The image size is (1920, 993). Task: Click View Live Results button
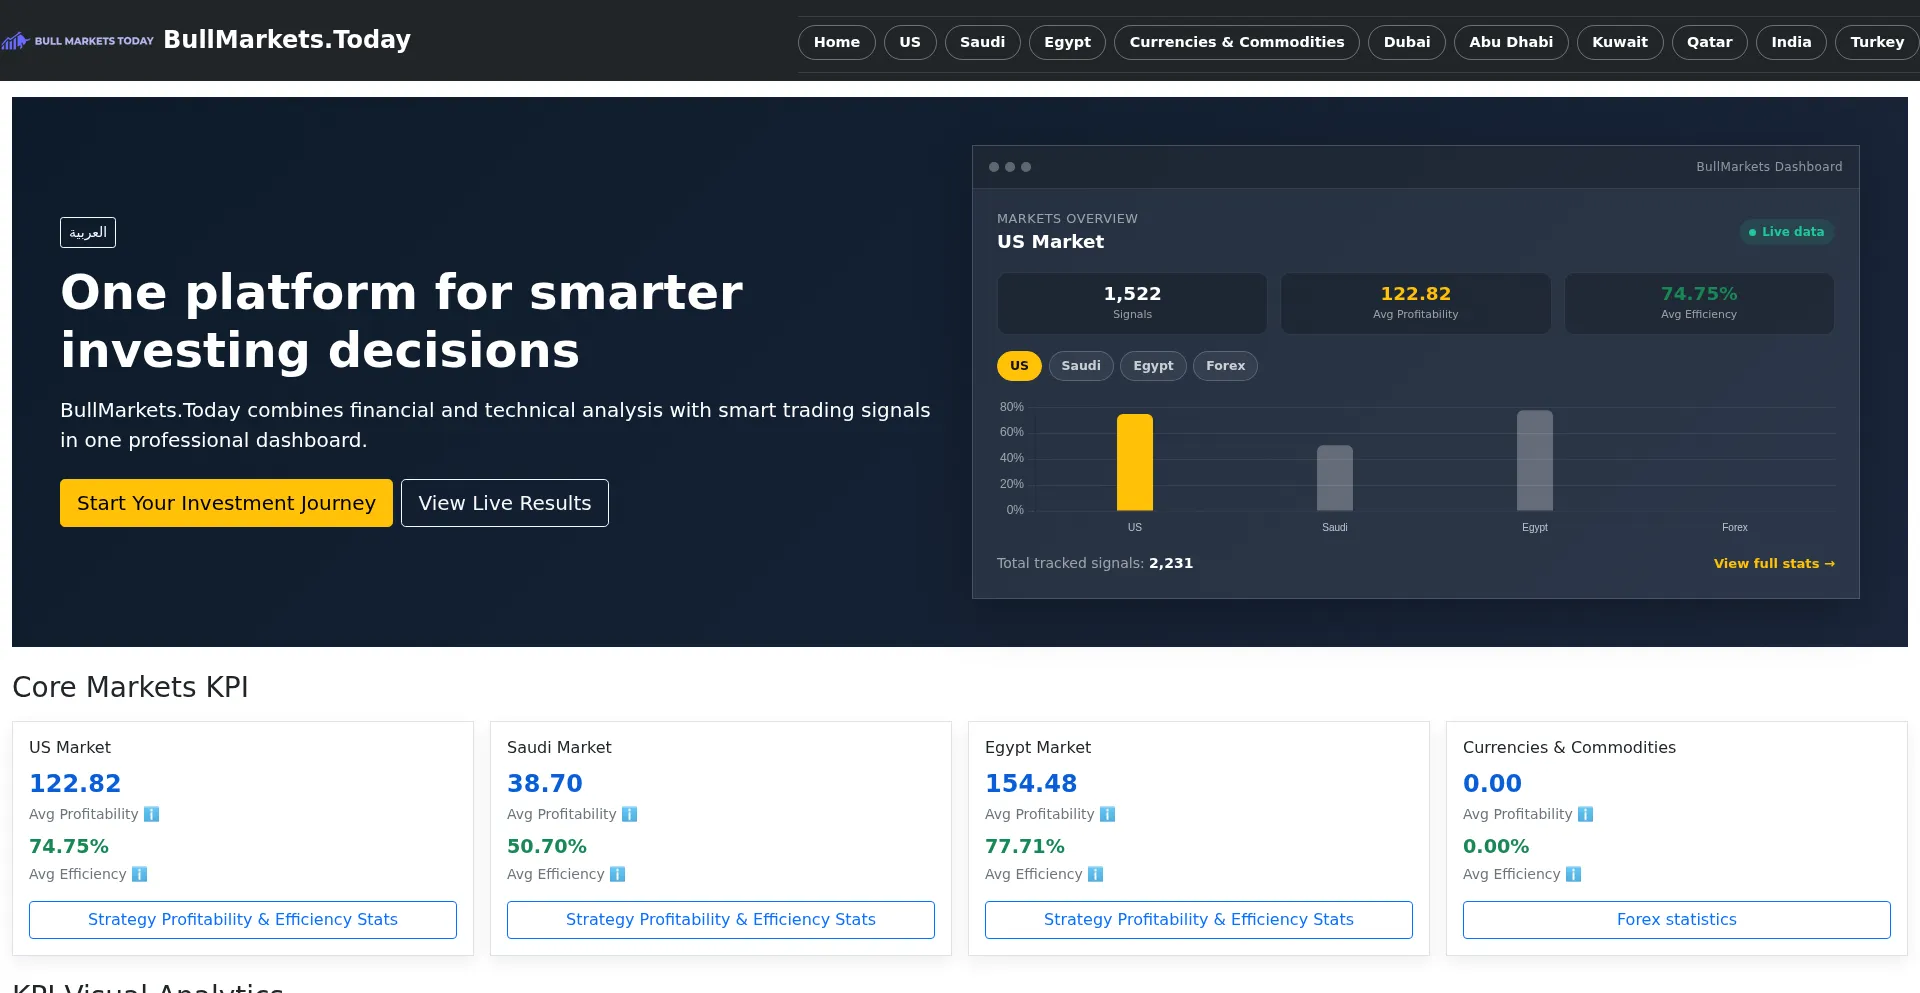click(505, 503)
